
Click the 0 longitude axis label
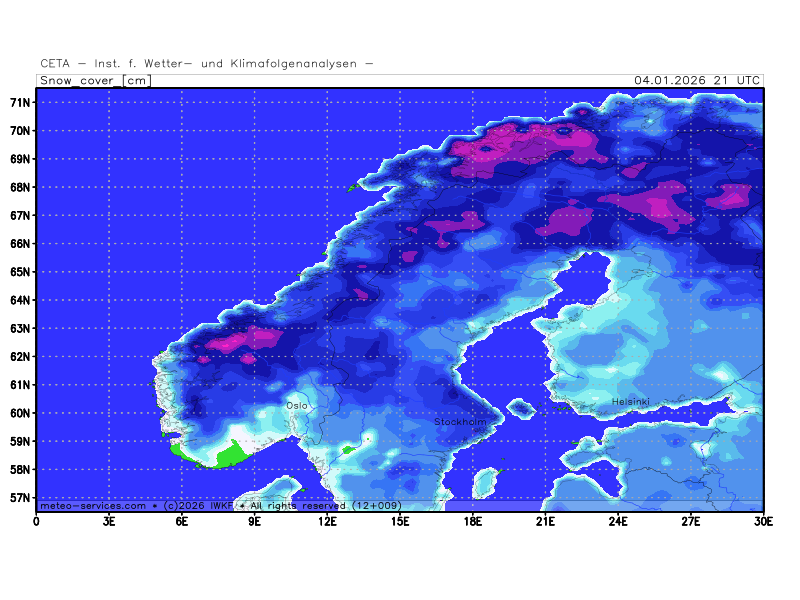[x=37, y=520]
